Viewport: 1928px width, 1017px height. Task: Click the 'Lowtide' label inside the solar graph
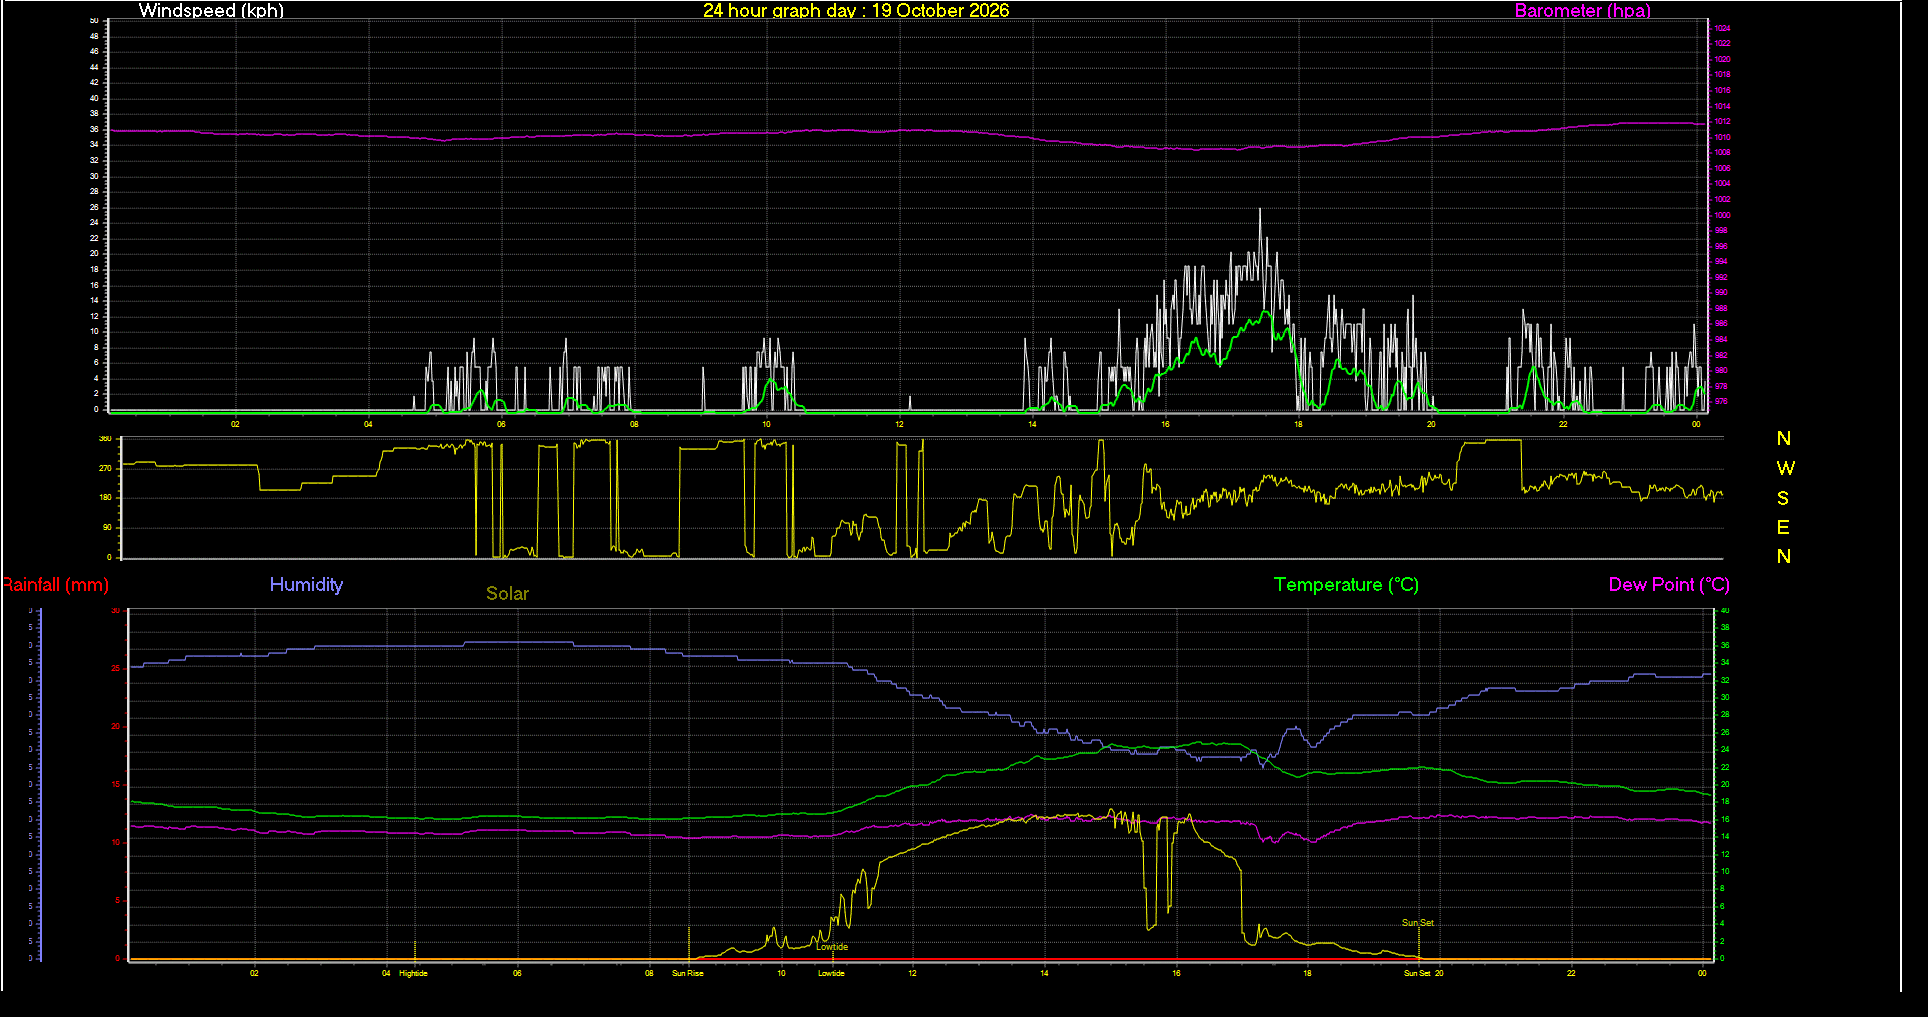click(832, 947)
